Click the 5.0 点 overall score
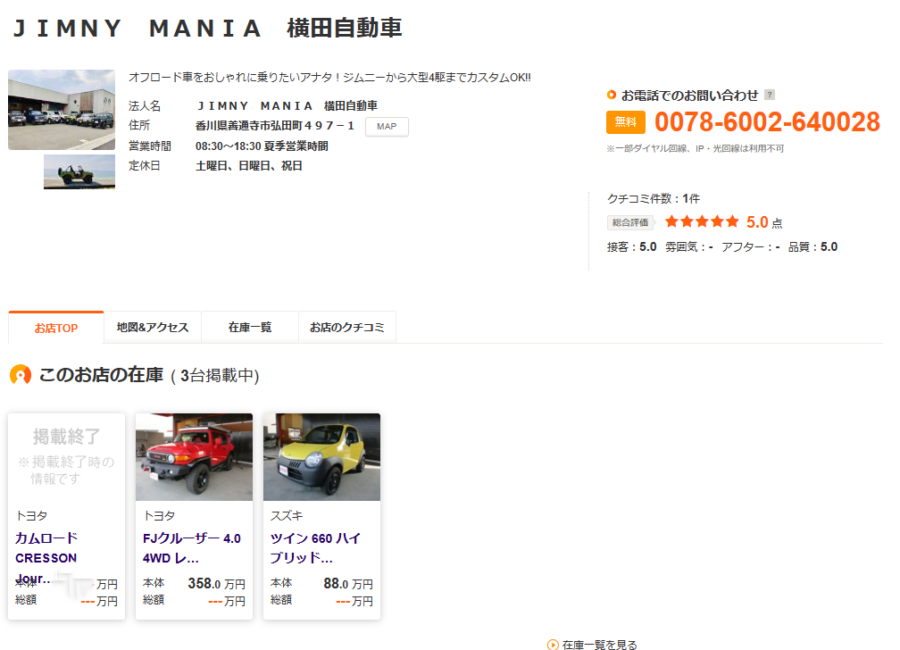This screenshot has height=650, width=900. pos(764,222)
